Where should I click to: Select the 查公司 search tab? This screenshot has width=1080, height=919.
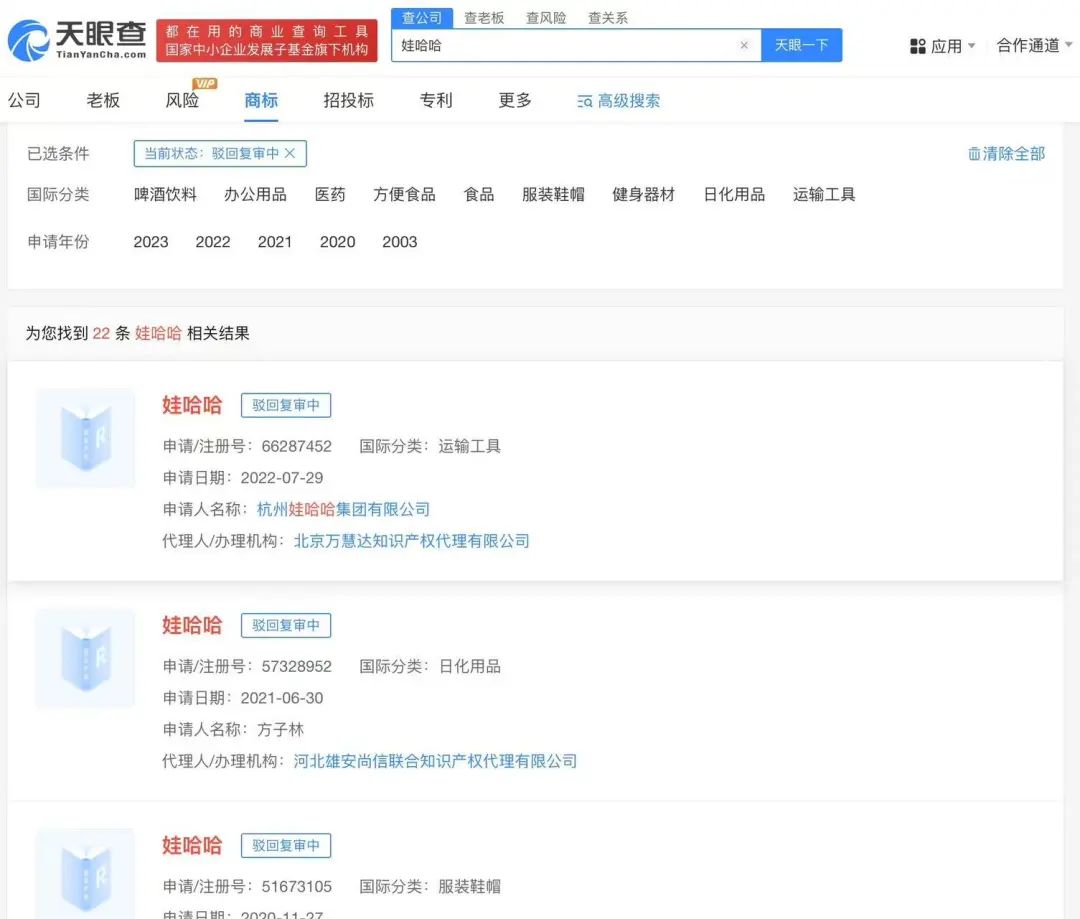point(422,18)
